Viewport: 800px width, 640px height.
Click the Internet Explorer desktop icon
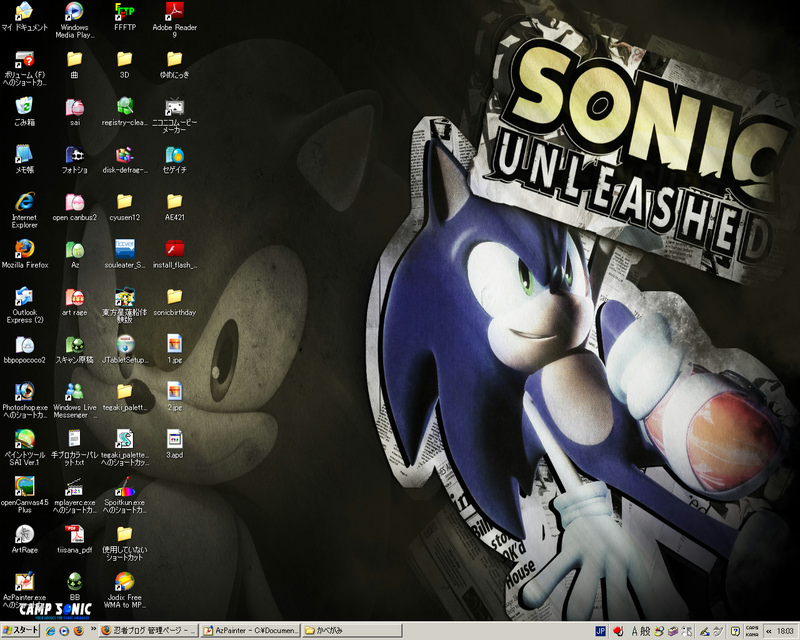(x=24, y=201)
